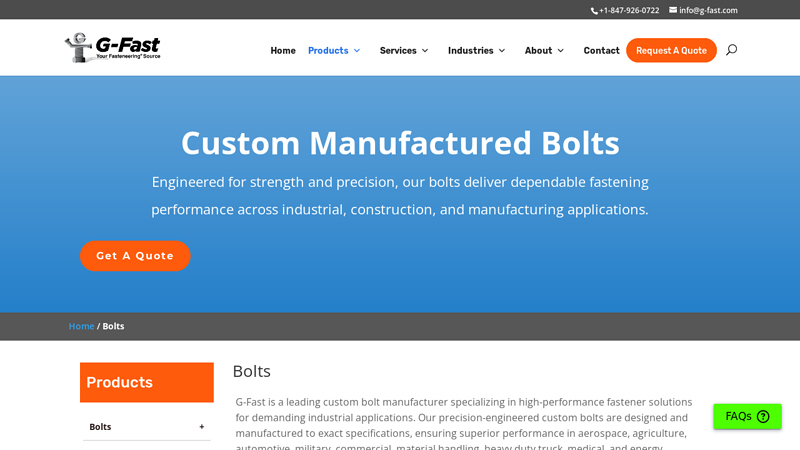Go to the Home menu item
The height and width of the screenshot is (450, 800).
pyautogui.click(x=283, y=51)
